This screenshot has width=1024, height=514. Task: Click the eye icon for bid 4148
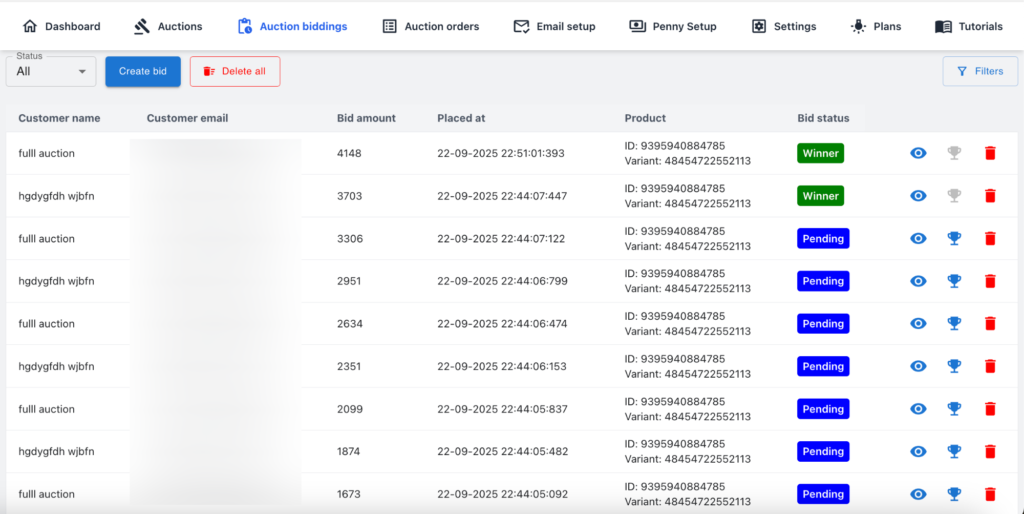click(918, 153)
